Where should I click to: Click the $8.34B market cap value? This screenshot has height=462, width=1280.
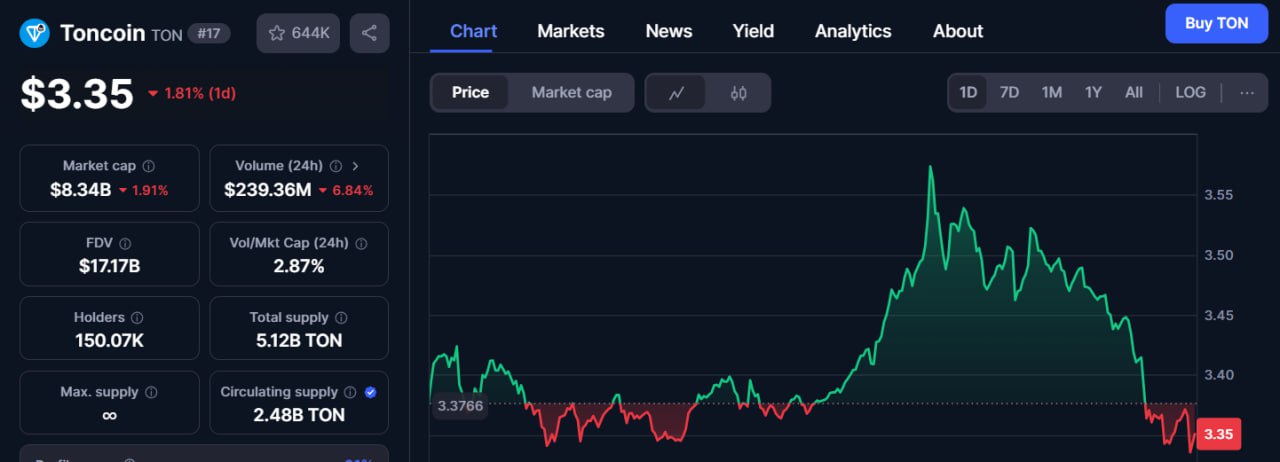[80, 190]
